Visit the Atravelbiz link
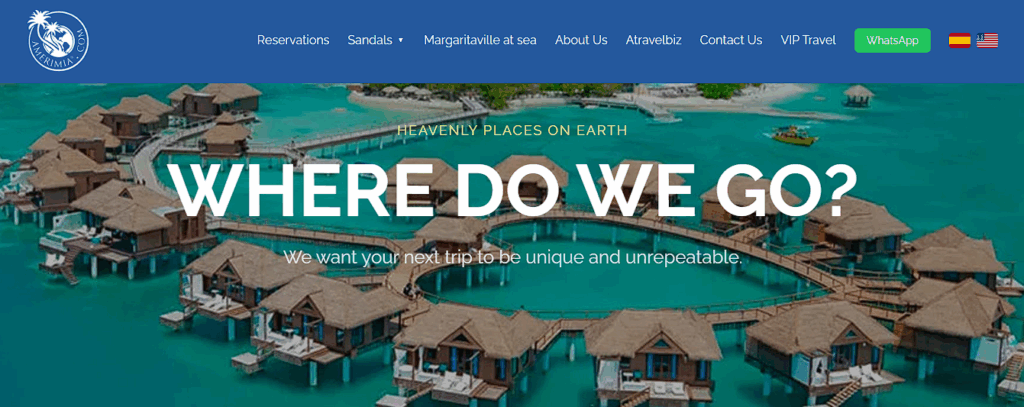The width and height of the screenshot is (1024, 407). click(x=654, y=40)
